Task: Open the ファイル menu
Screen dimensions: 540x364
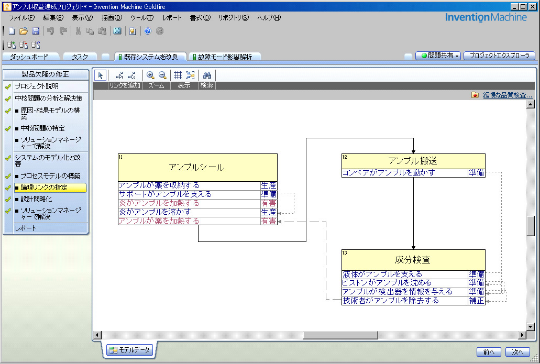Action: pos(22,18)
